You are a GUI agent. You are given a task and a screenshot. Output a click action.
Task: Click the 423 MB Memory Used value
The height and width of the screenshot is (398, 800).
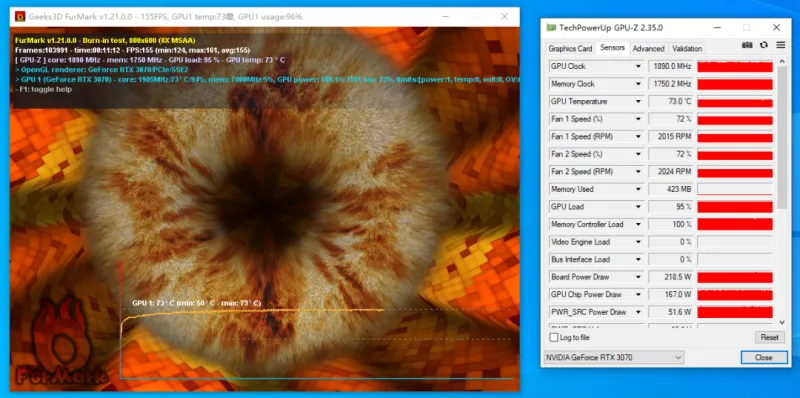pos(670,189)
